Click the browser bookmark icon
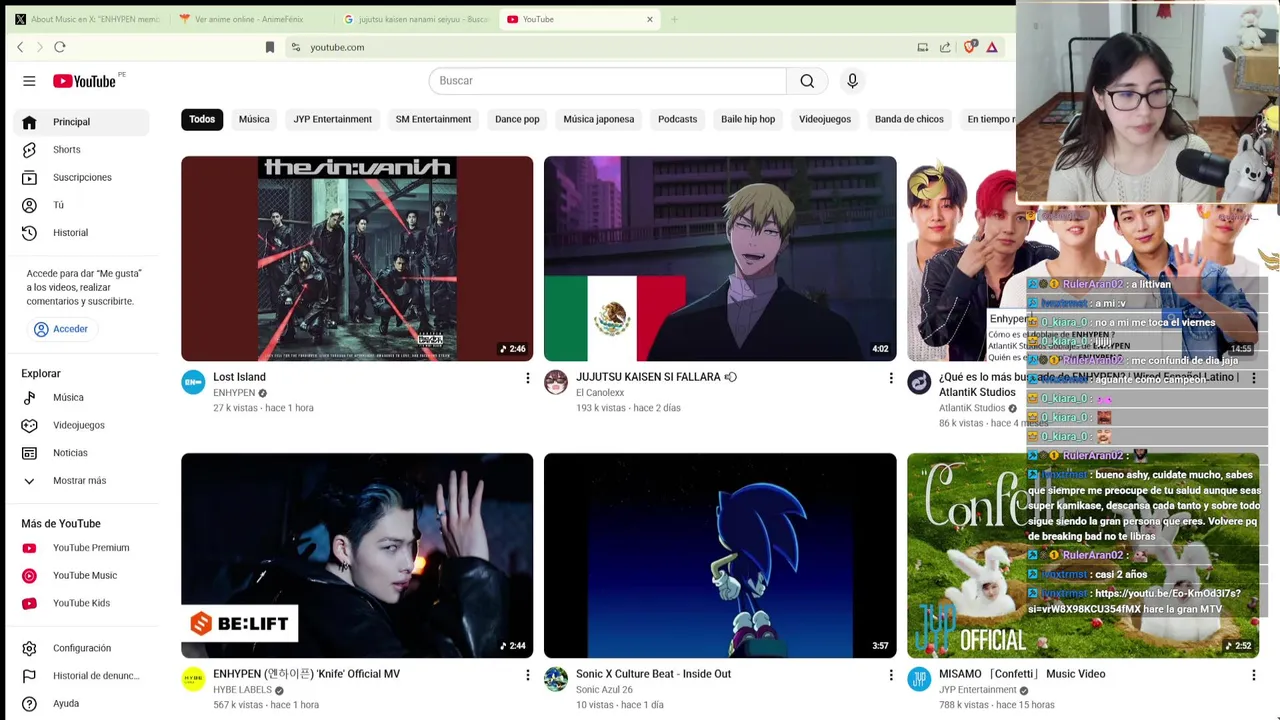 click(269, 47)
